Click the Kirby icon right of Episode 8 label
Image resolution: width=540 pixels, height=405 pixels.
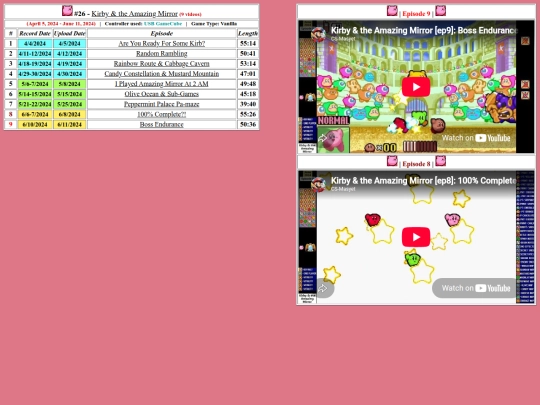pos(440,161)
